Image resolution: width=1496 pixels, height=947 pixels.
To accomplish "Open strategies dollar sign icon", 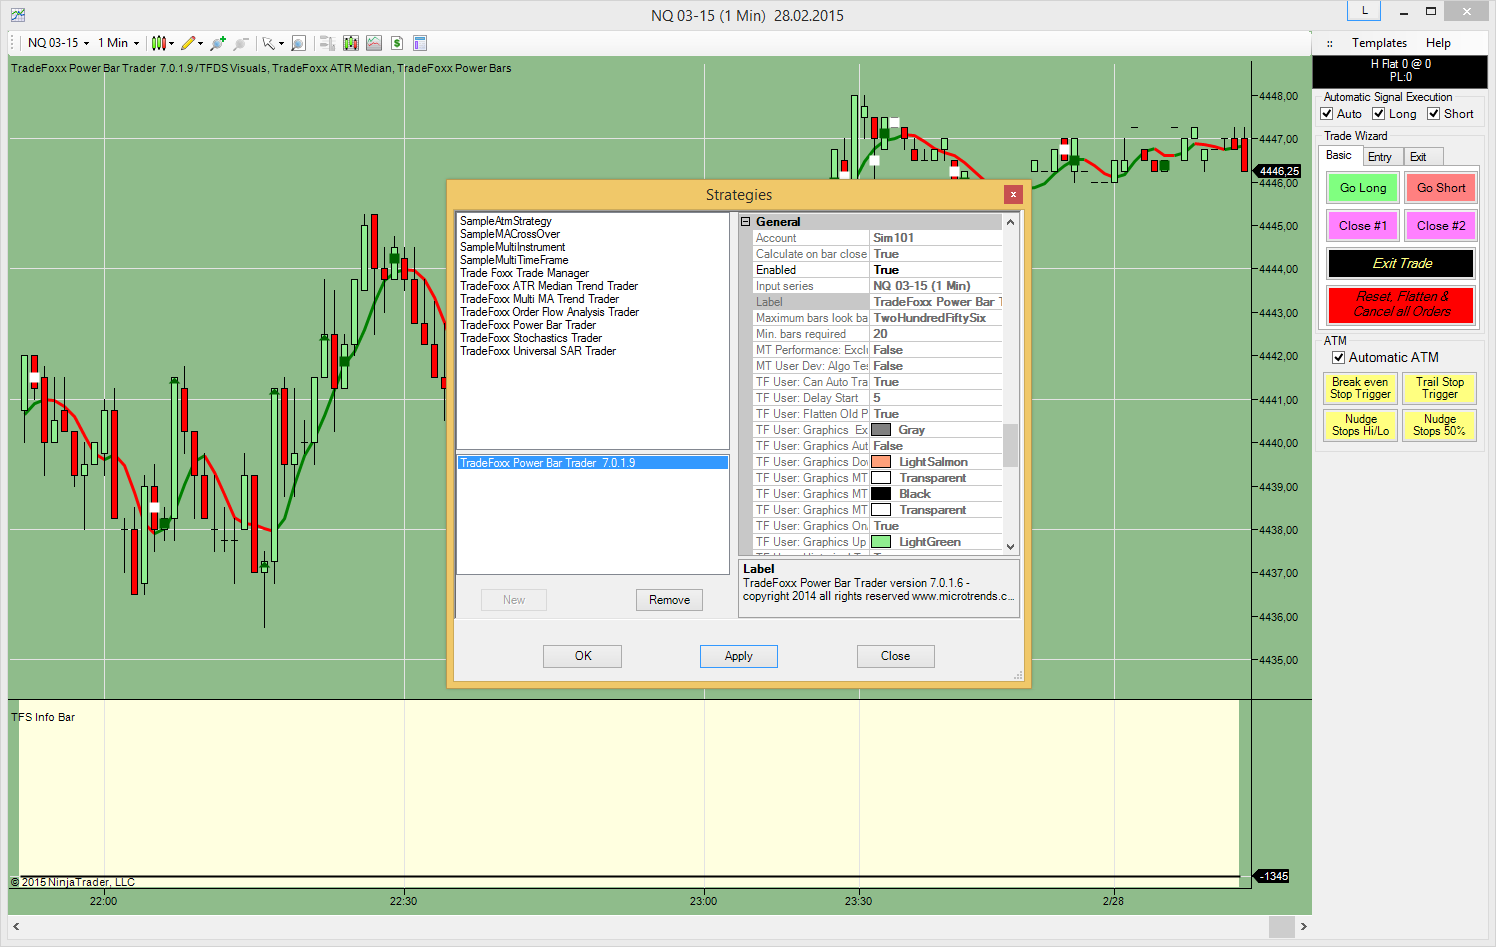I will 397,43.
